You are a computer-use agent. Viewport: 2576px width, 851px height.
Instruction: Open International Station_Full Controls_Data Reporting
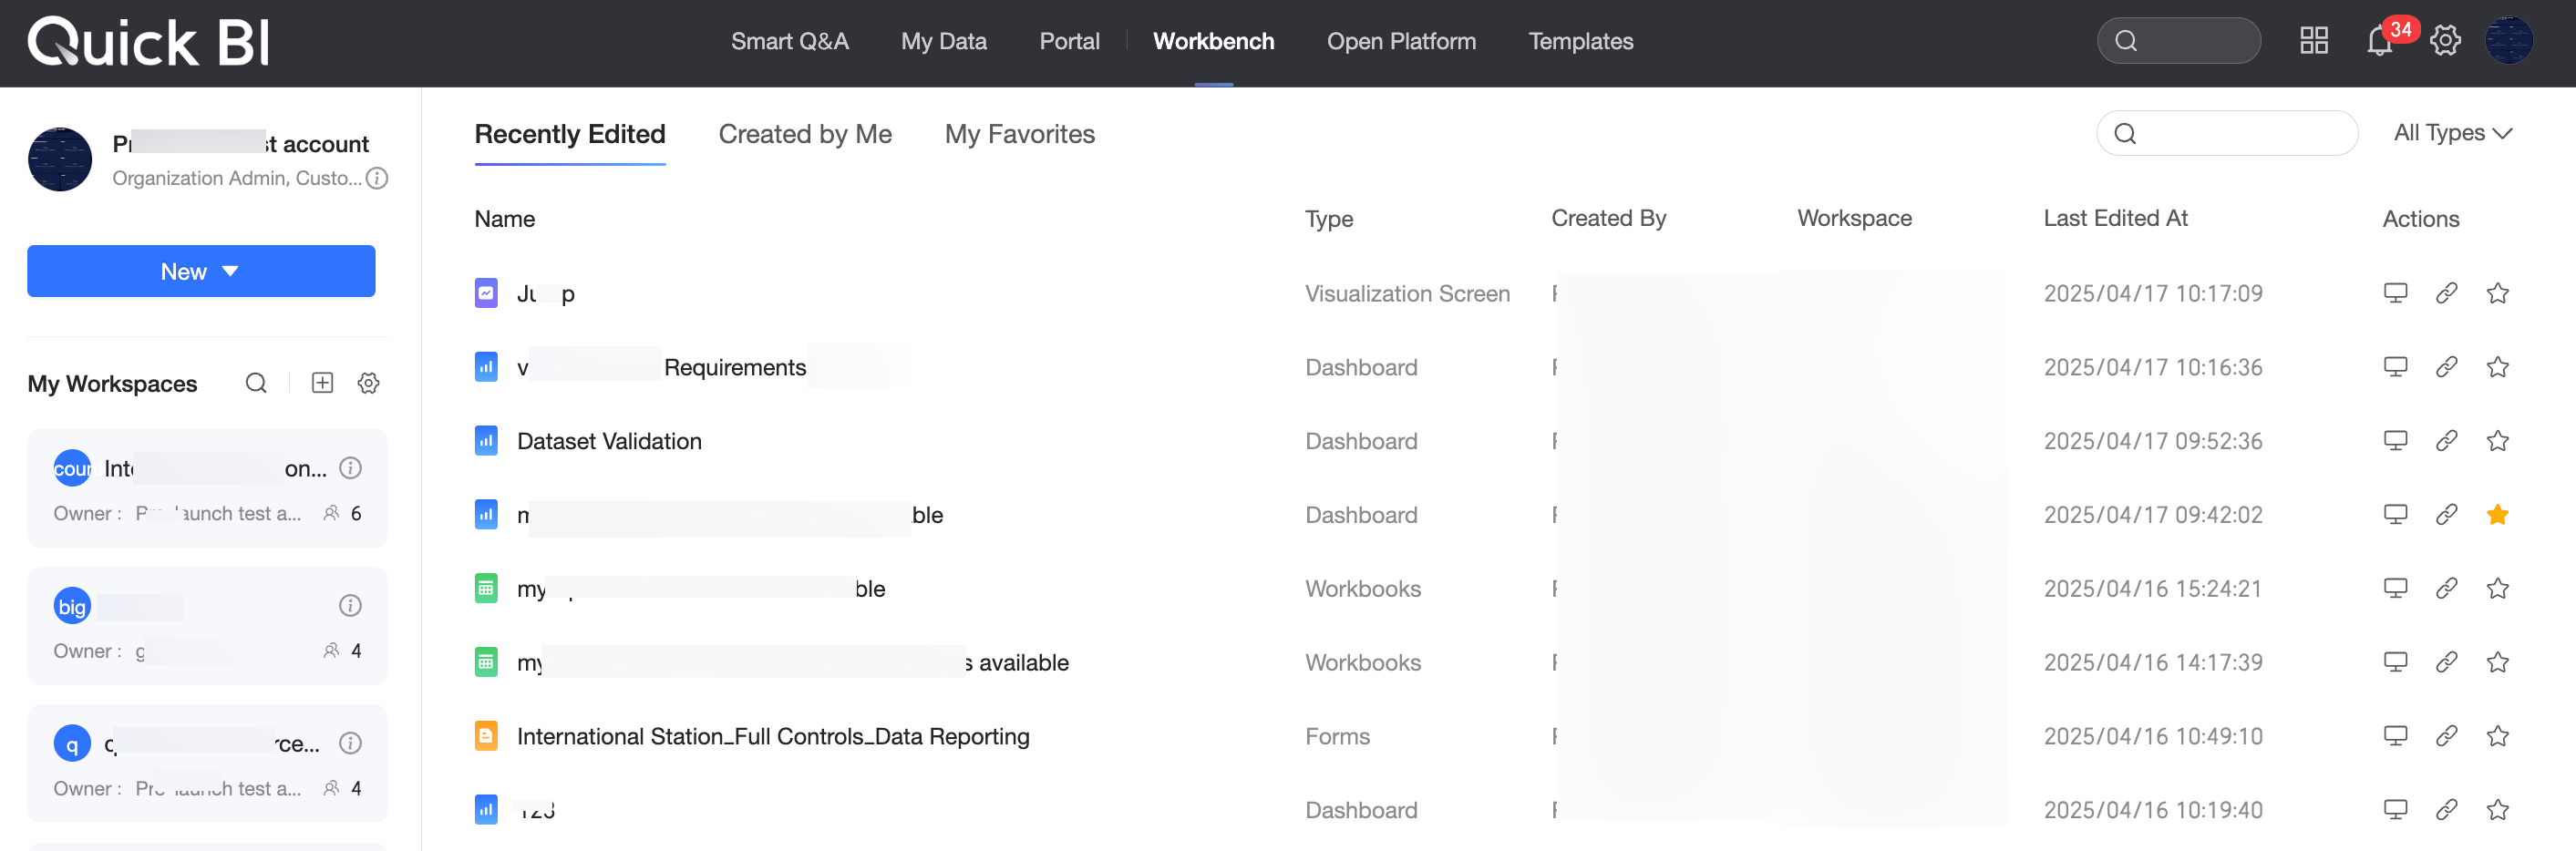[x=773, y=736]
